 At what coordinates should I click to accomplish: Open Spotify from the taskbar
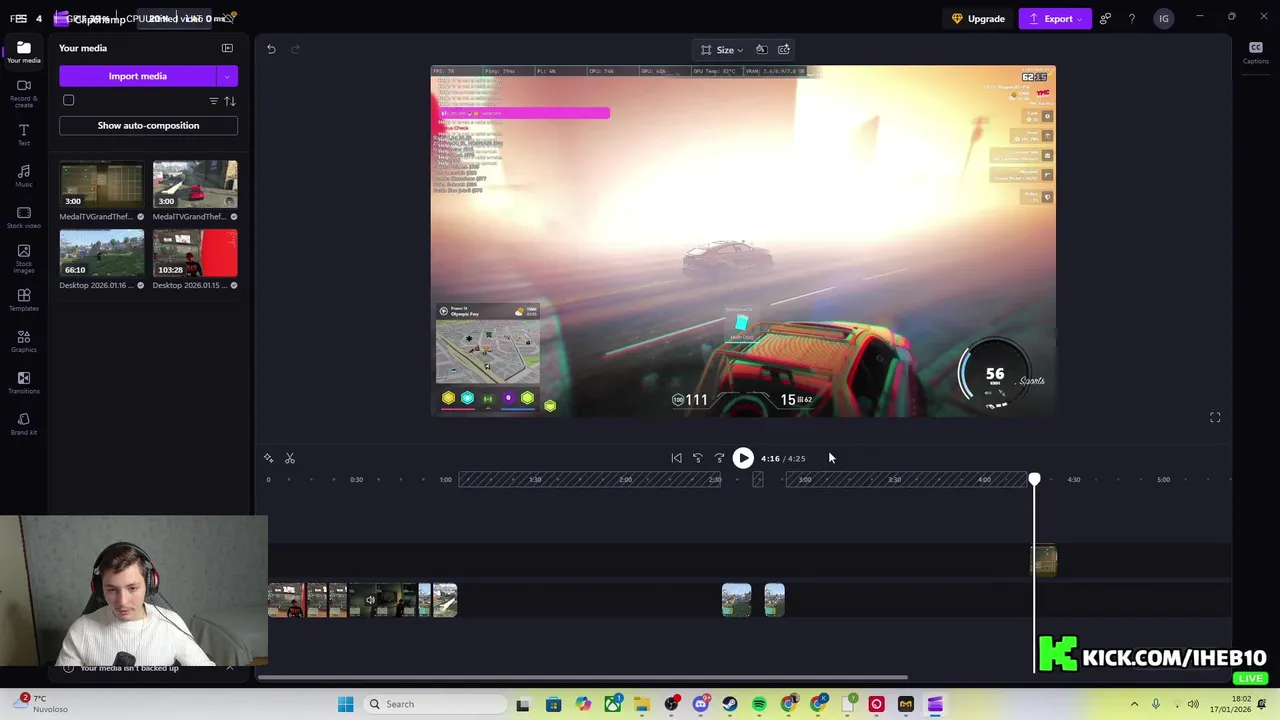[759, 704]
